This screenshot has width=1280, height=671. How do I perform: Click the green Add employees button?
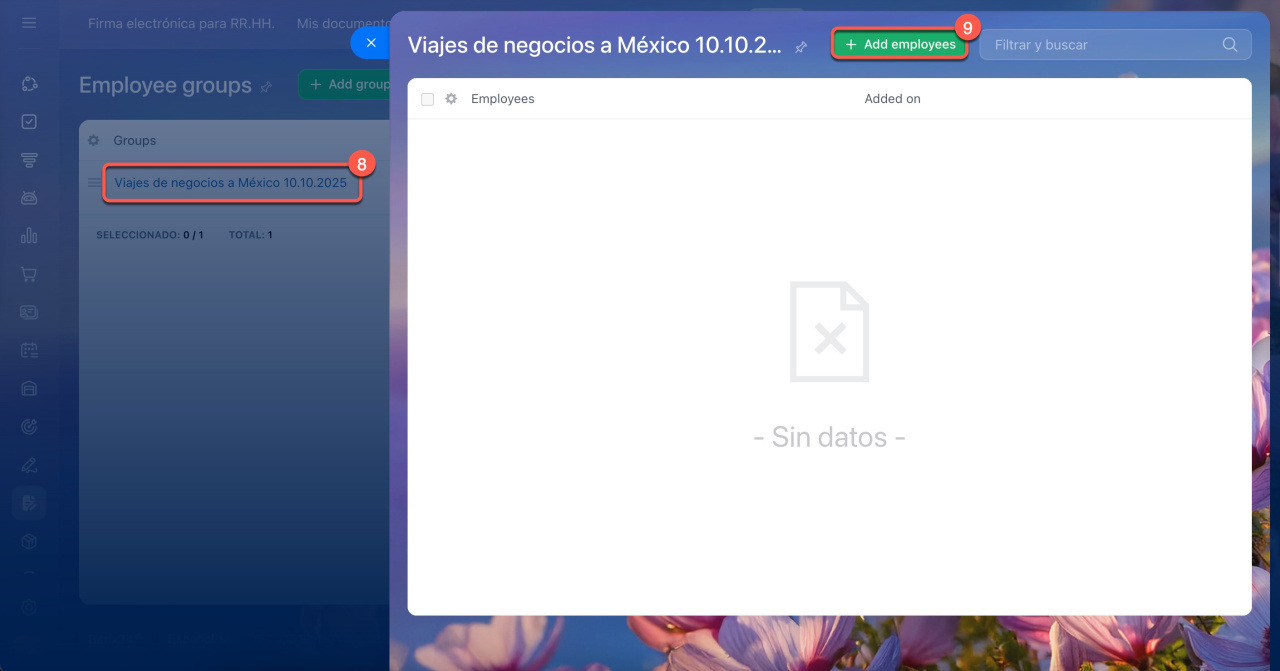[x=900, y=45]
